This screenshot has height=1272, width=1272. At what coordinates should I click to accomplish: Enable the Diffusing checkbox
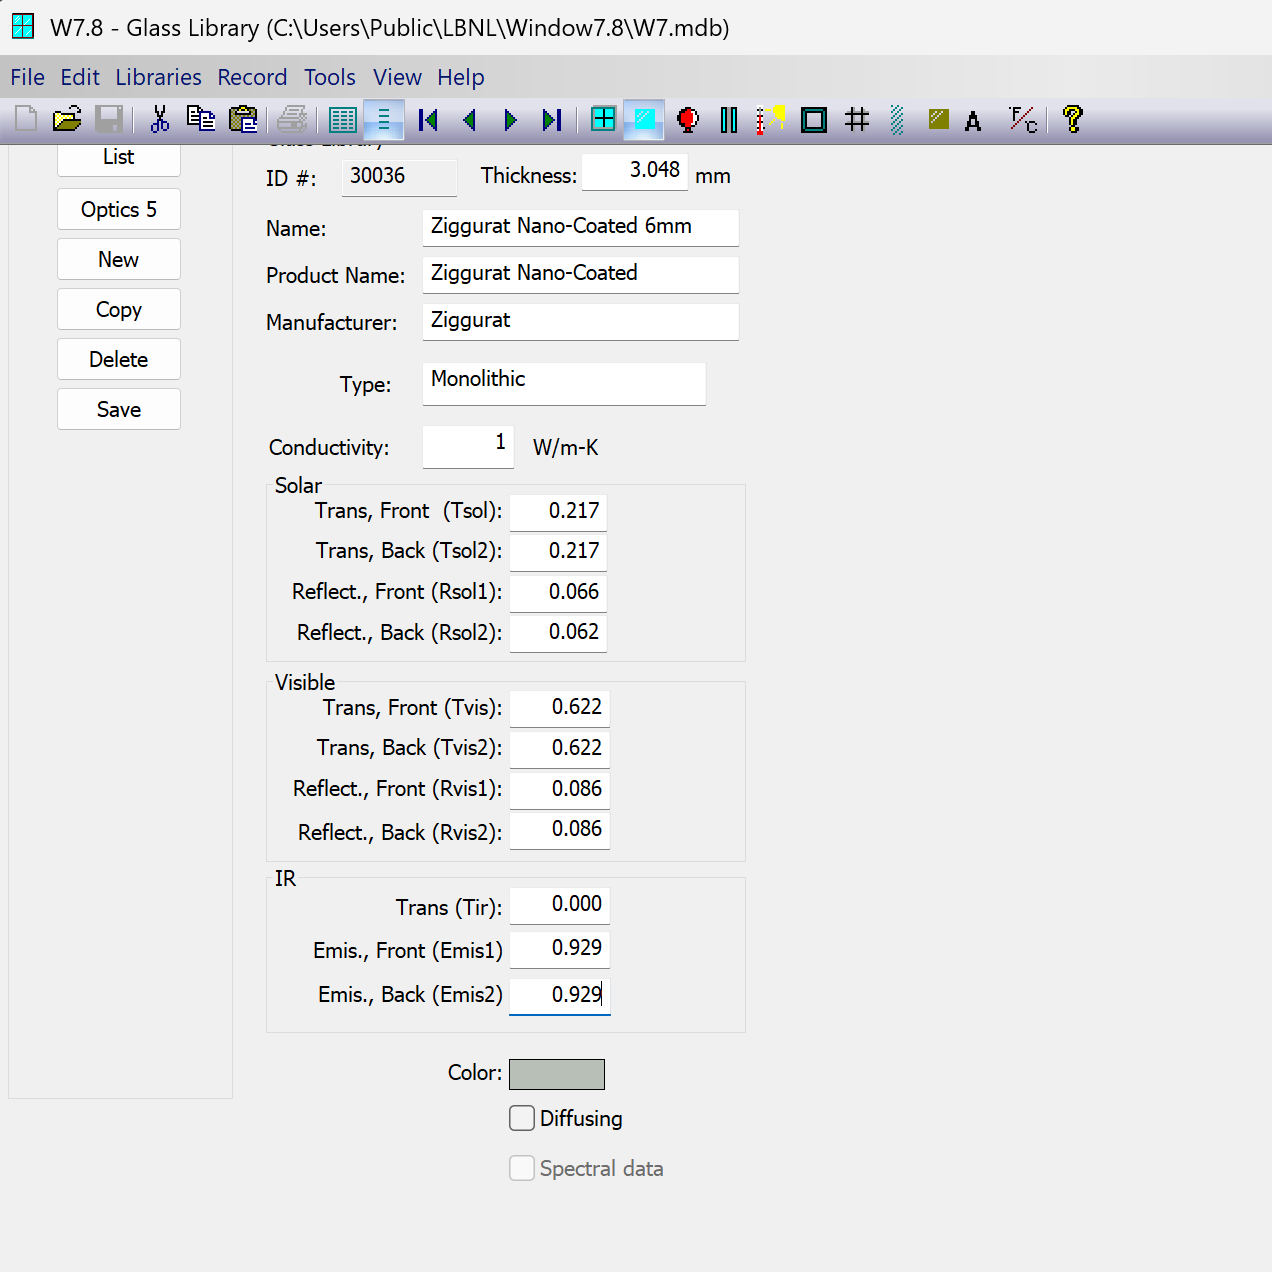(522, 1118)
